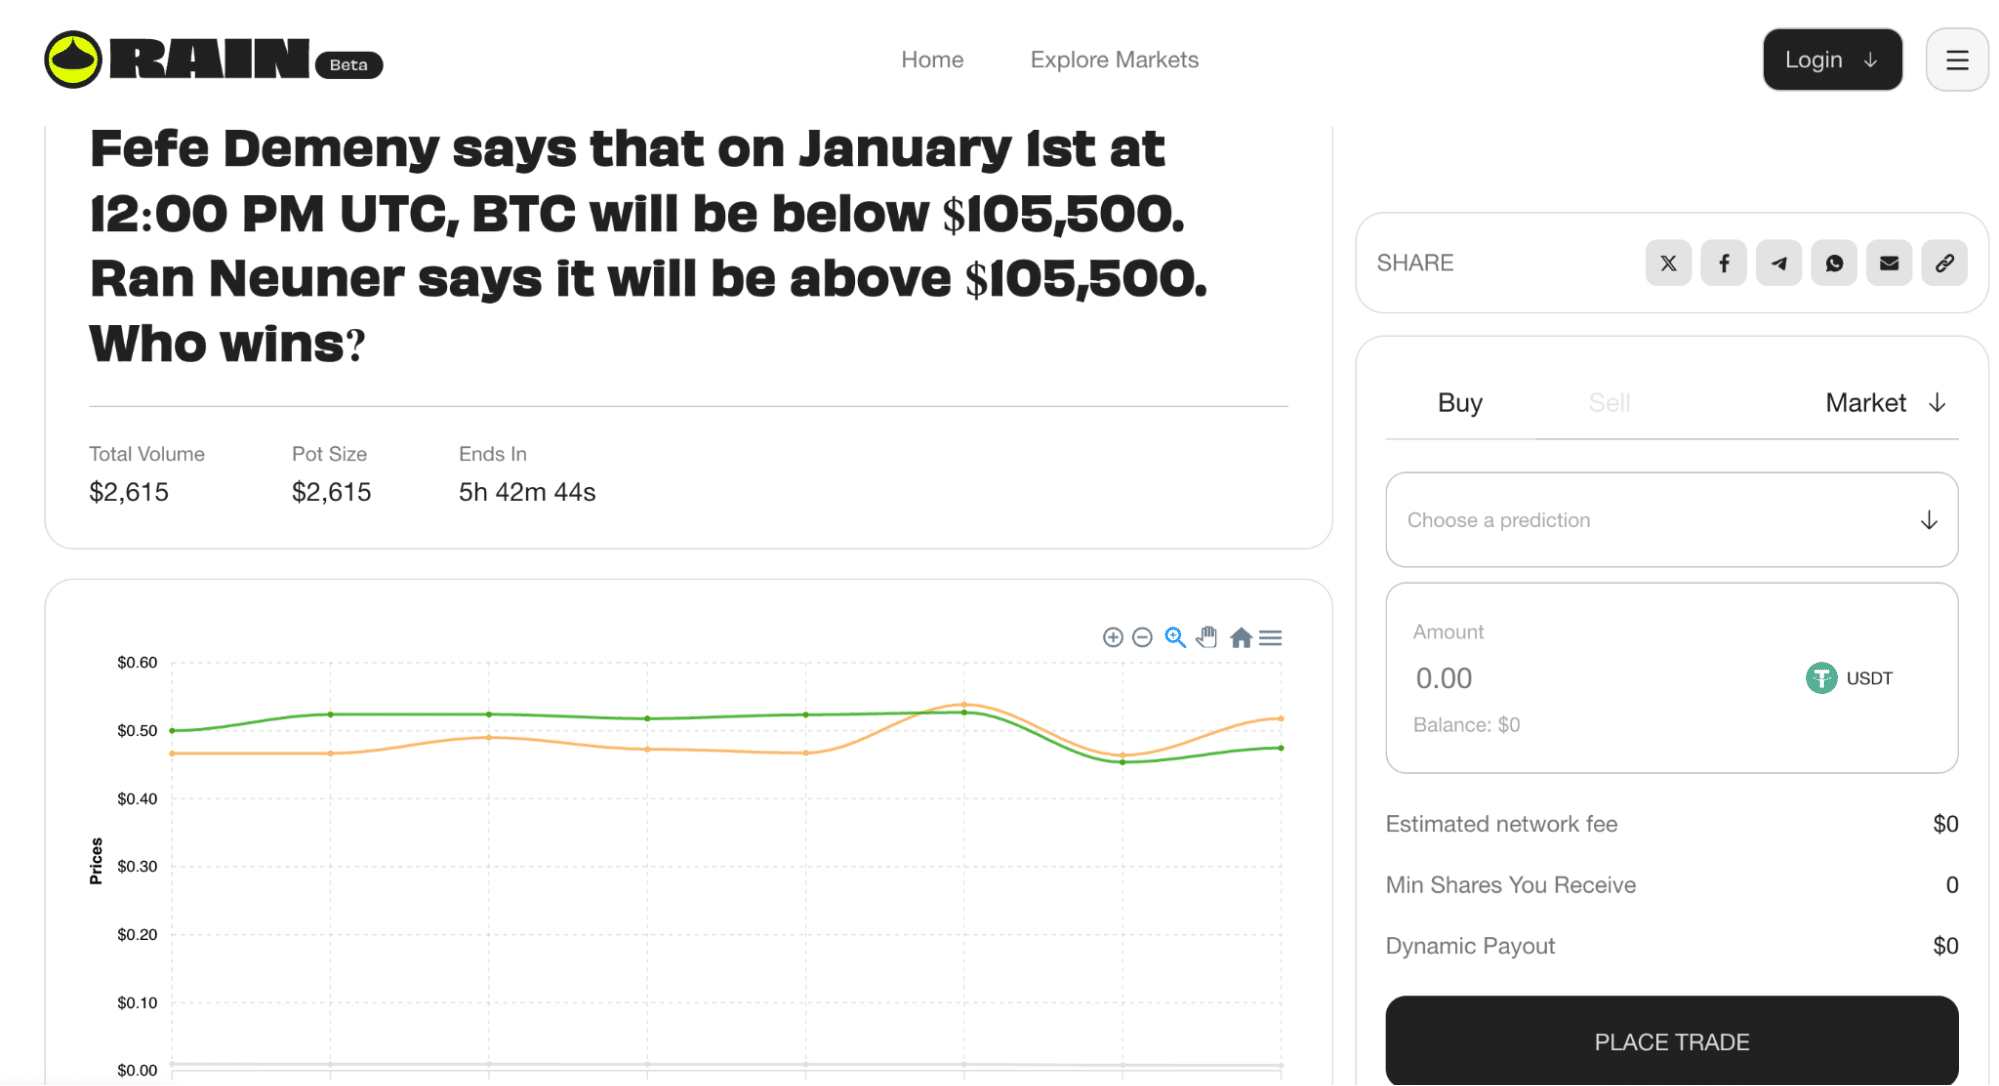Select the zoom-in tool on the chart
Screen dimensions: 1999x1086
pos(1112,637)
